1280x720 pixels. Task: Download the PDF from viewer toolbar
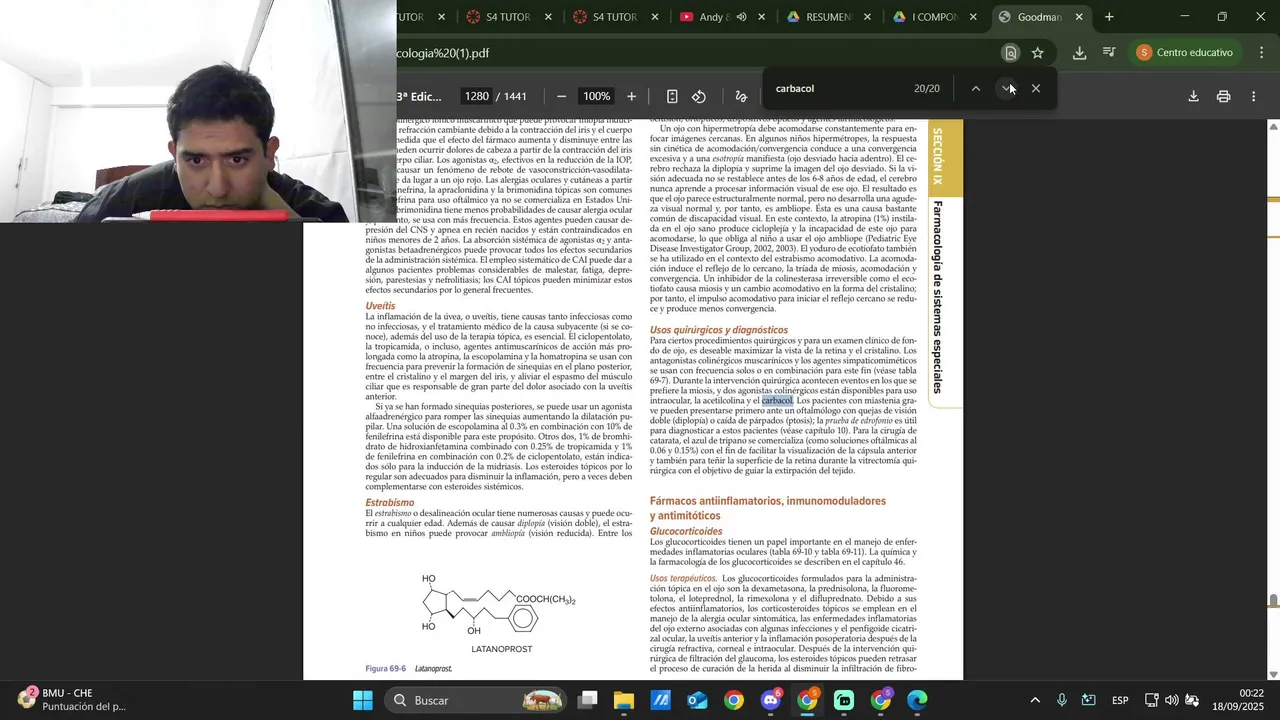point(1193,97)
